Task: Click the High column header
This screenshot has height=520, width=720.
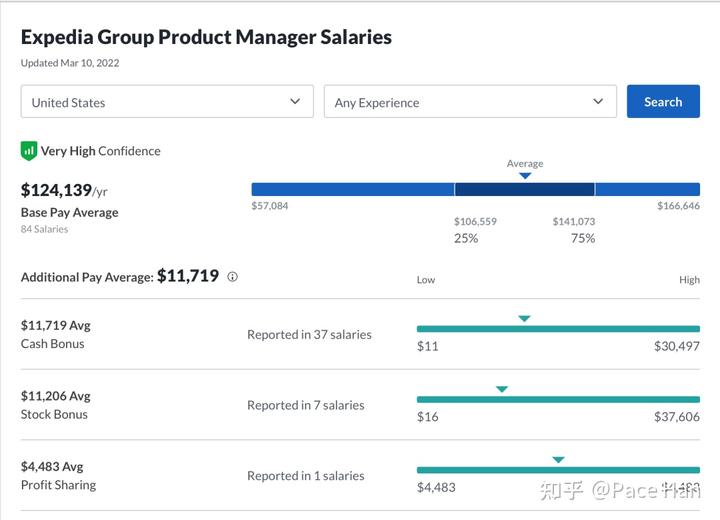Action: tap(689, 280)
